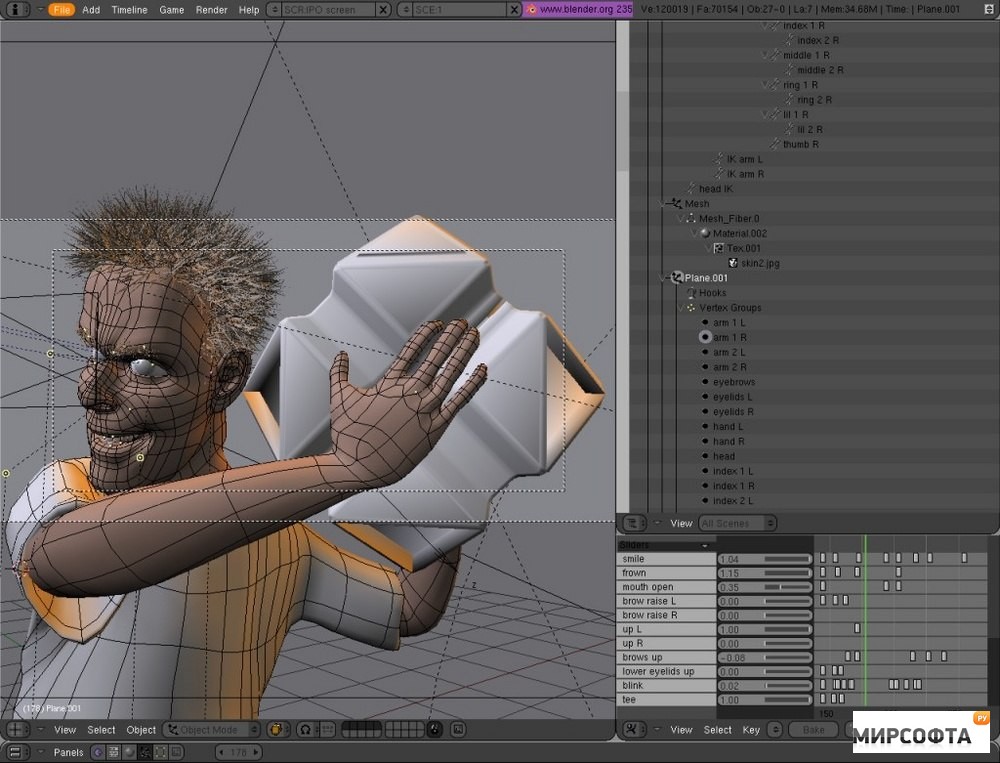Collapse the Vertex Groups tree entry
Viewport: 1000px width, 763px height.
coord(681,307)
